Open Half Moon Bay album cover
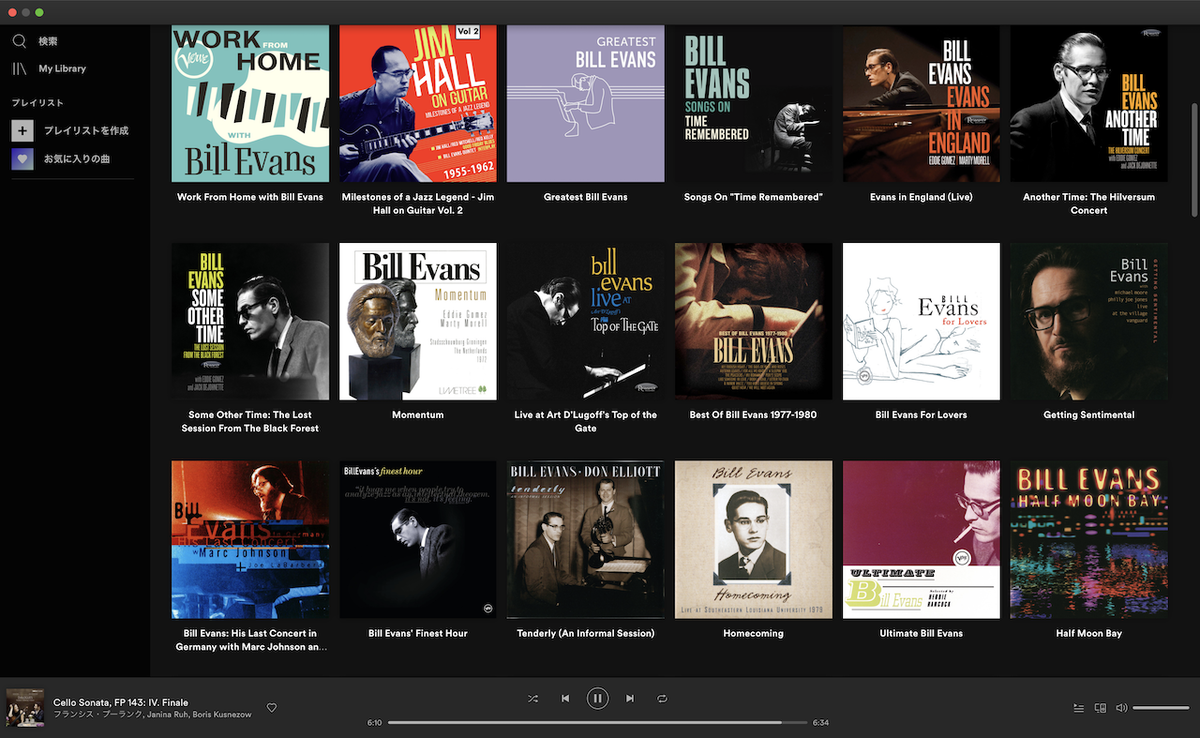This screenshot has width=1200, height=738. (x=1089, y=539)
